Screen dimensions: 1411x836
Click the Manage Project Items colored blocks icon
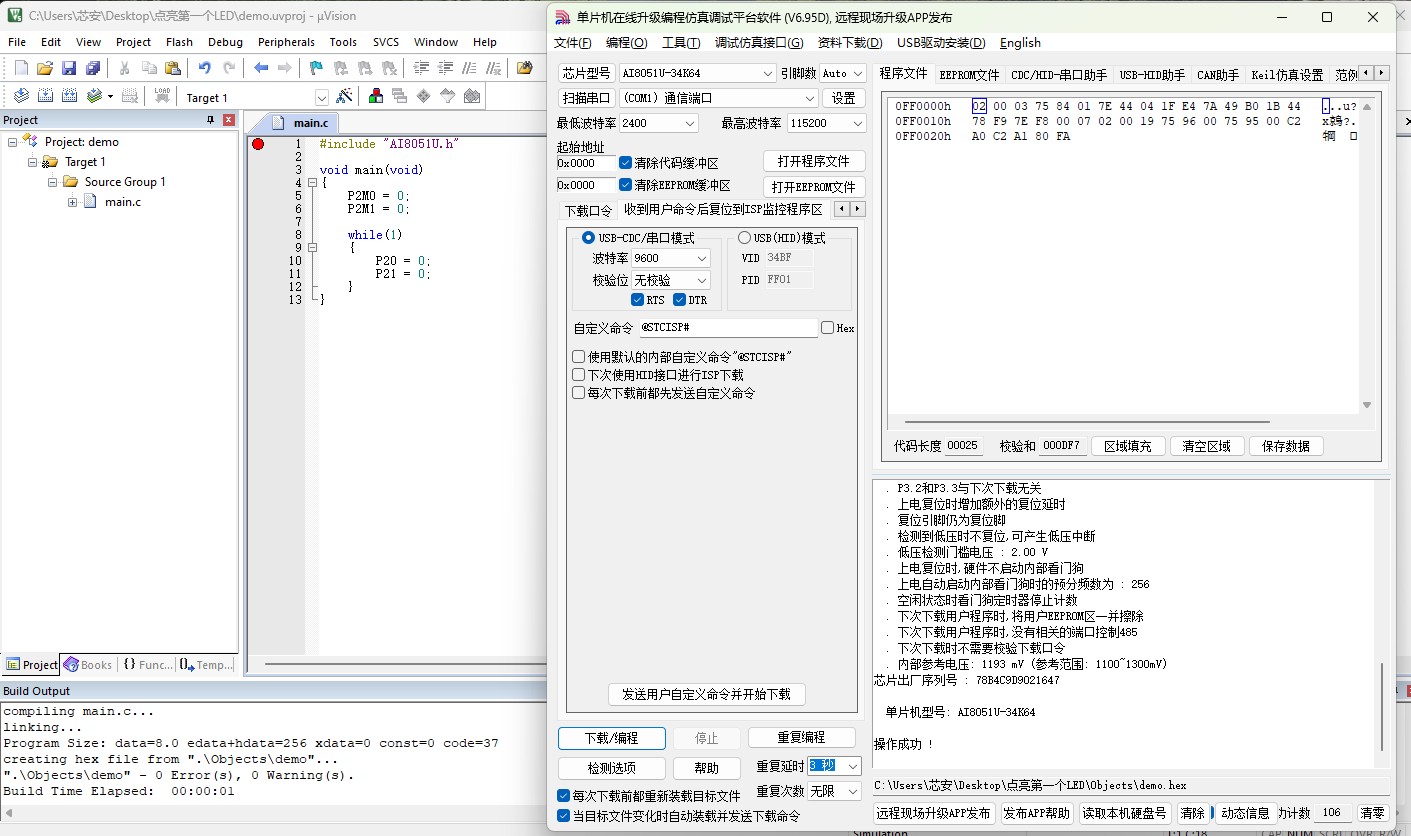[376, 96]
